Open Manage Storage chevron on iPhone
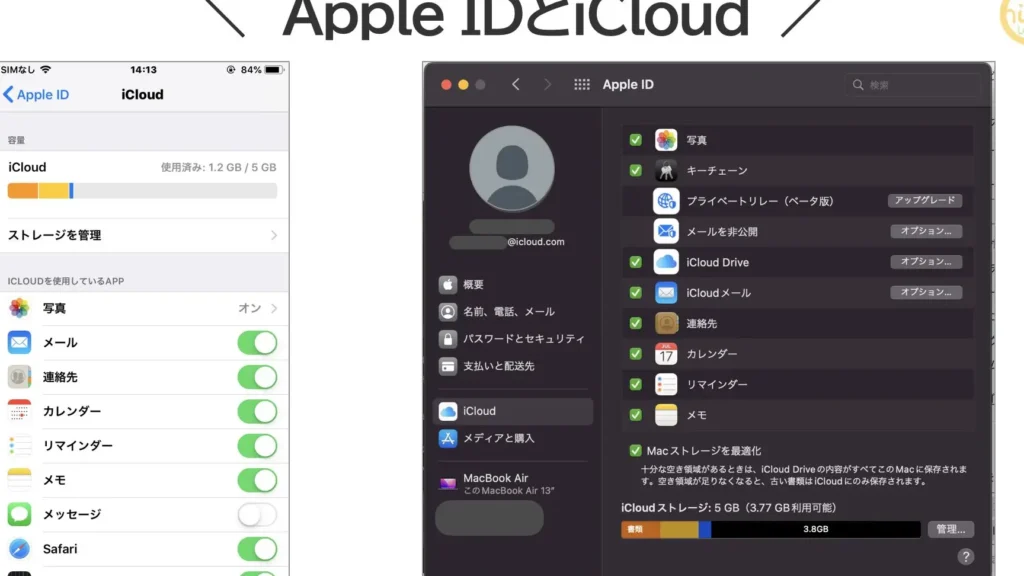This screenshot has height=576, width=1024. 274,235
